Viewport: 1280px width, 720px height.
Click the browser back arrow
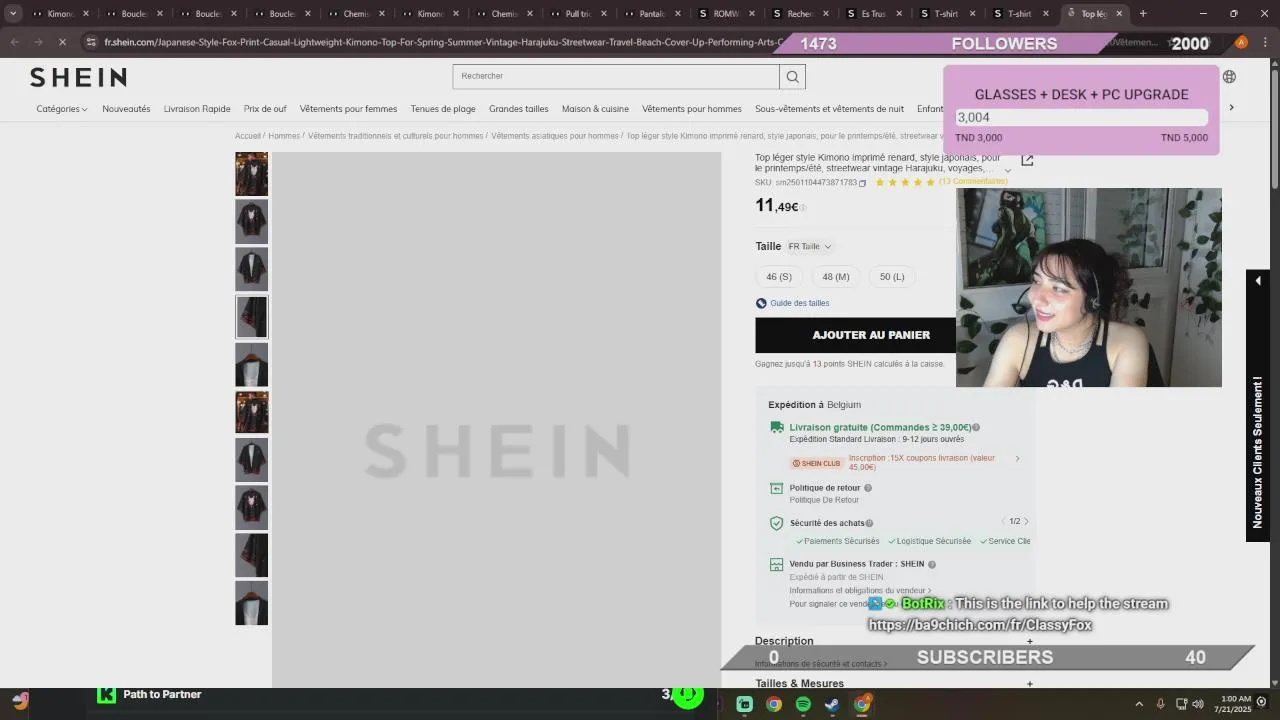click(x=15, y=42)
